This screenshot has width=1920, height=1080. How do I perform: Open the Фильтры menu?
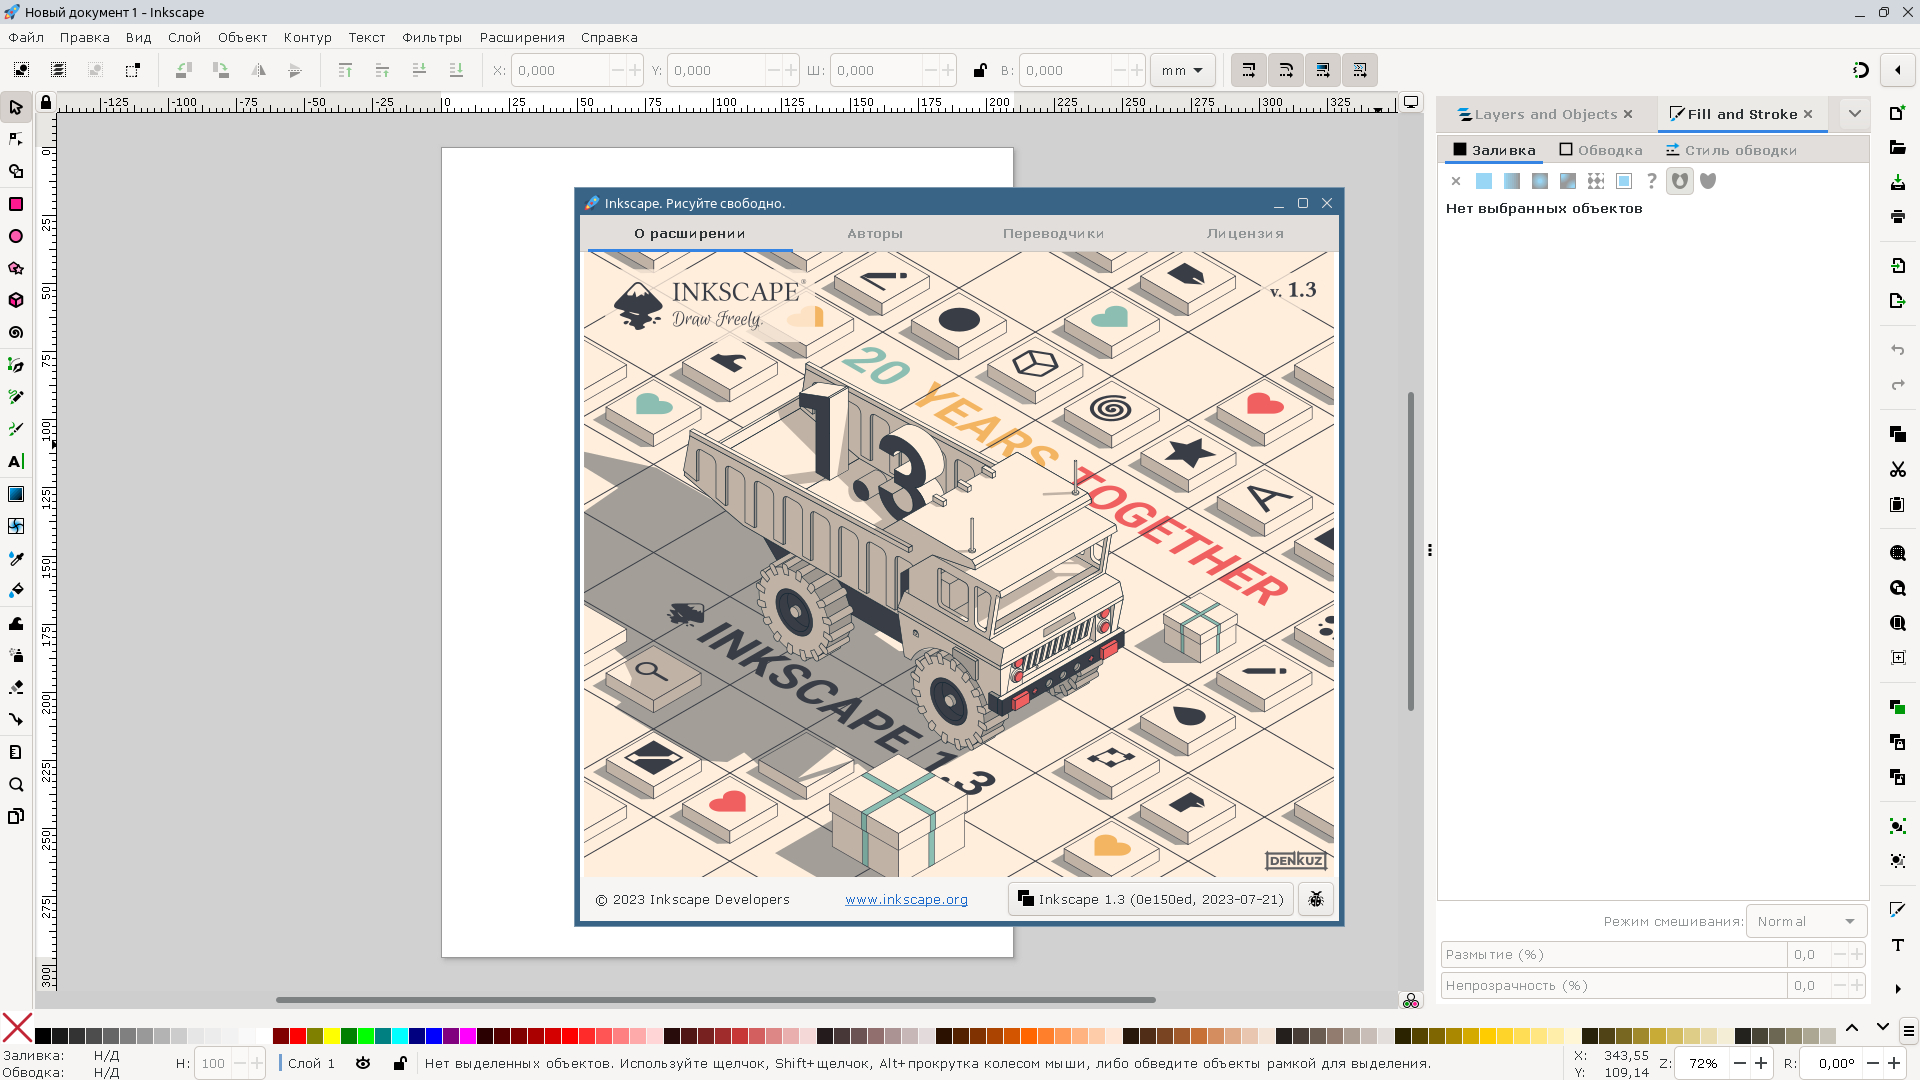[432, 37]
